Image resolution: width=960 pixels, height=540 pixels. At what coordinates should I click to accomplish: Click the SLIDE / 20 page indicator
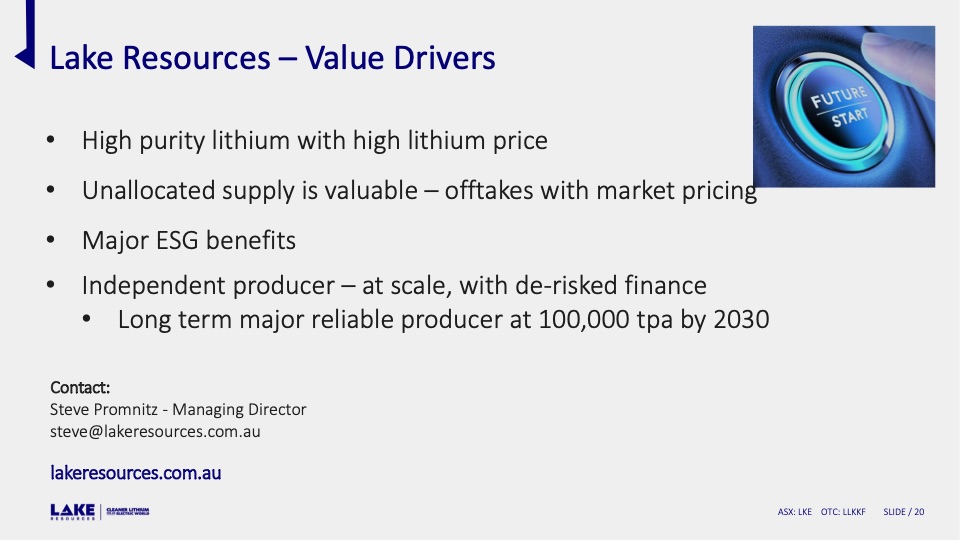click(x=904, y=512)
